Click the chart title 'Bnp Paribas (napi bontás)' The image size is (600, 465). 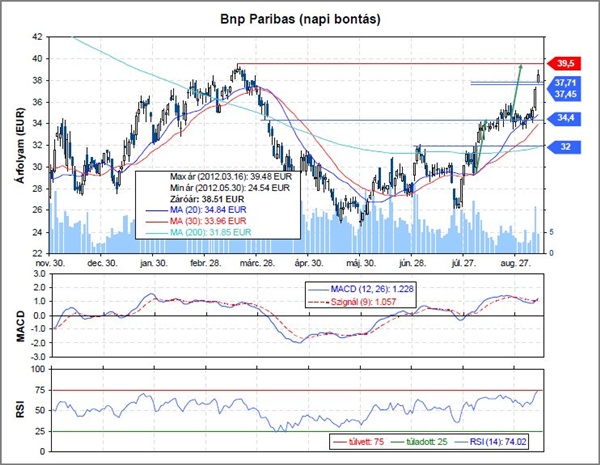(x=300, y=19)
